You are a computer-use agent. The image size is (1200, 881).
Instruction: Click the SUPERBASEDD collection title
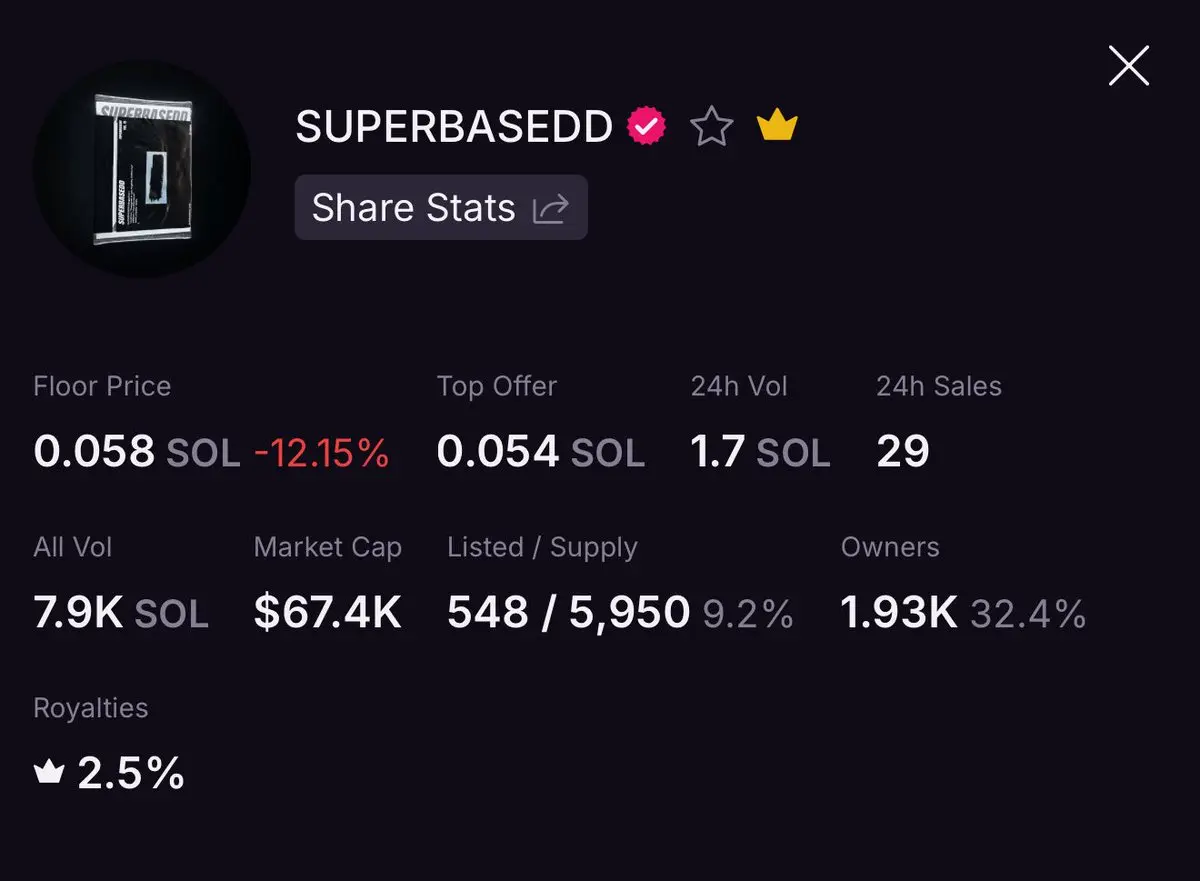(x=454, y=127)
